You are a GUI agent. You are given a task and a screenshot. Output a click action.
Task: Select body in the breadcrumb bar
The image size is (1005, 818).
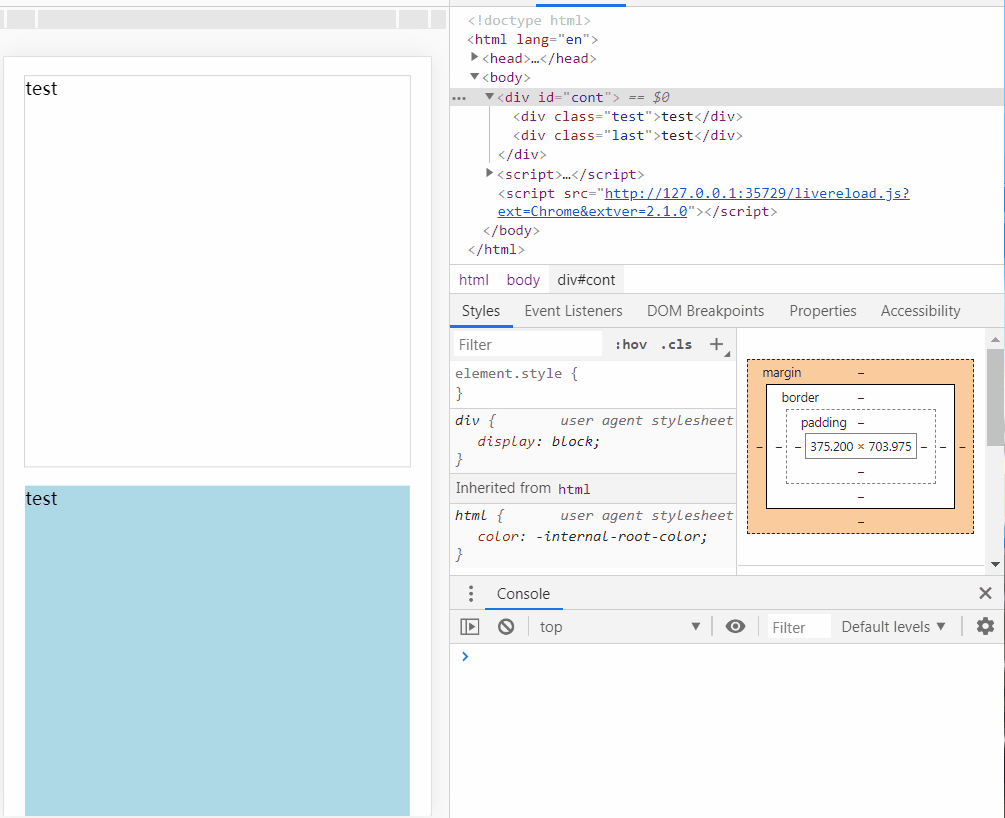523,280
